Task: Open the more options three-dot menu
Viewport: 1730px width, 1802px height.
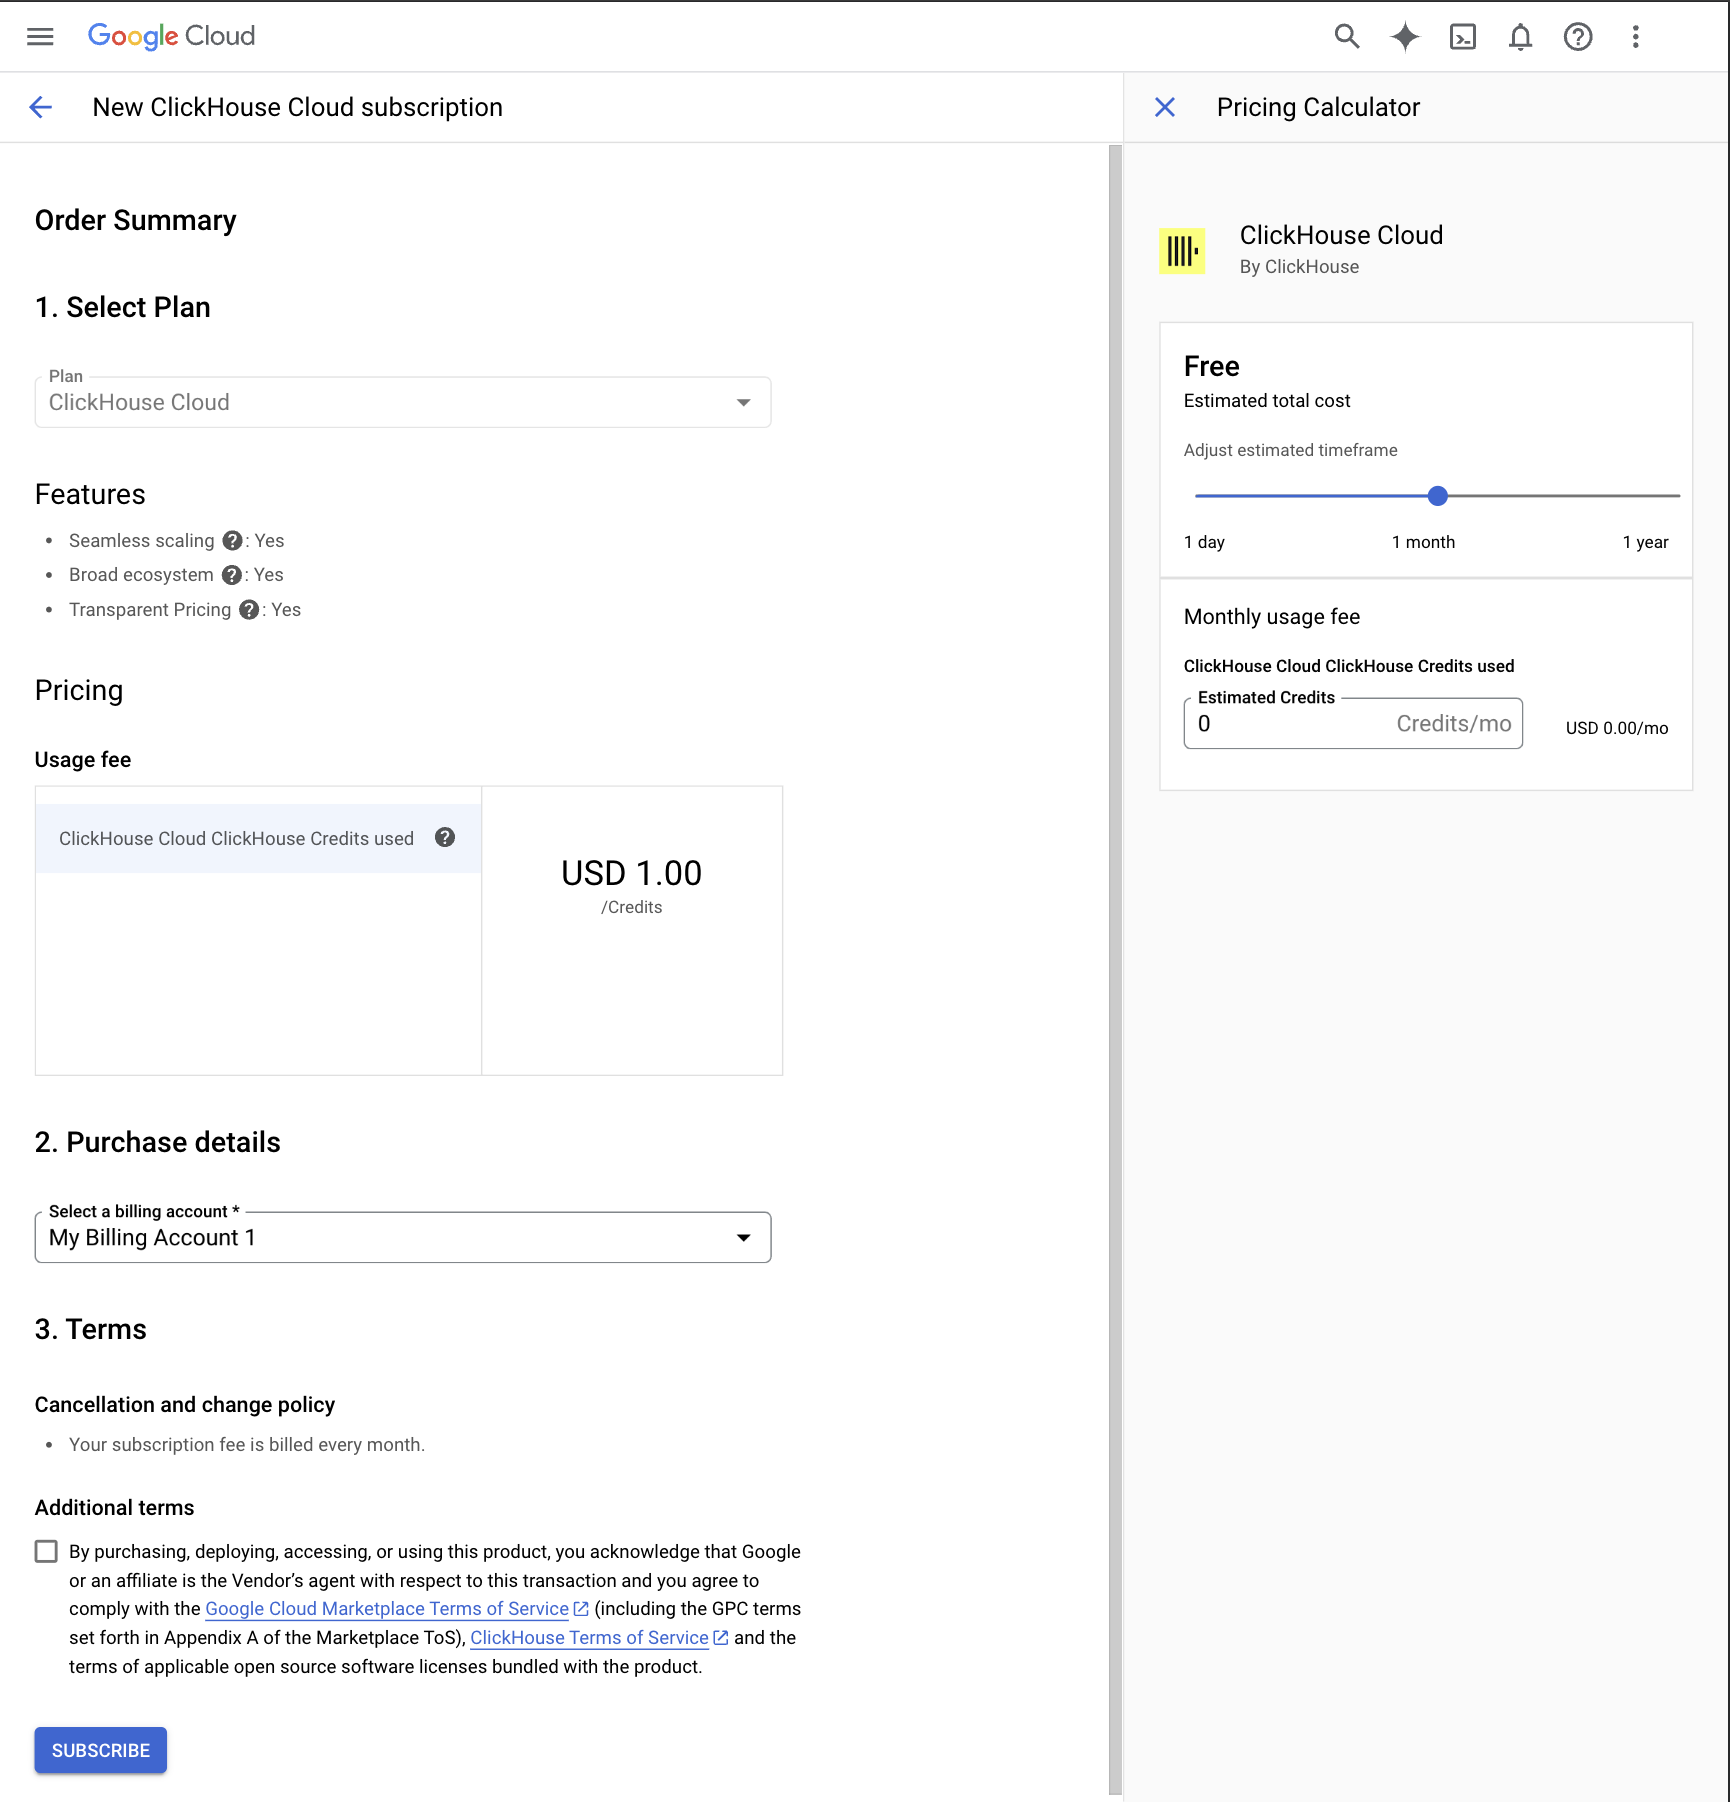Action: pyautogui.click(x=1635, y=36)
